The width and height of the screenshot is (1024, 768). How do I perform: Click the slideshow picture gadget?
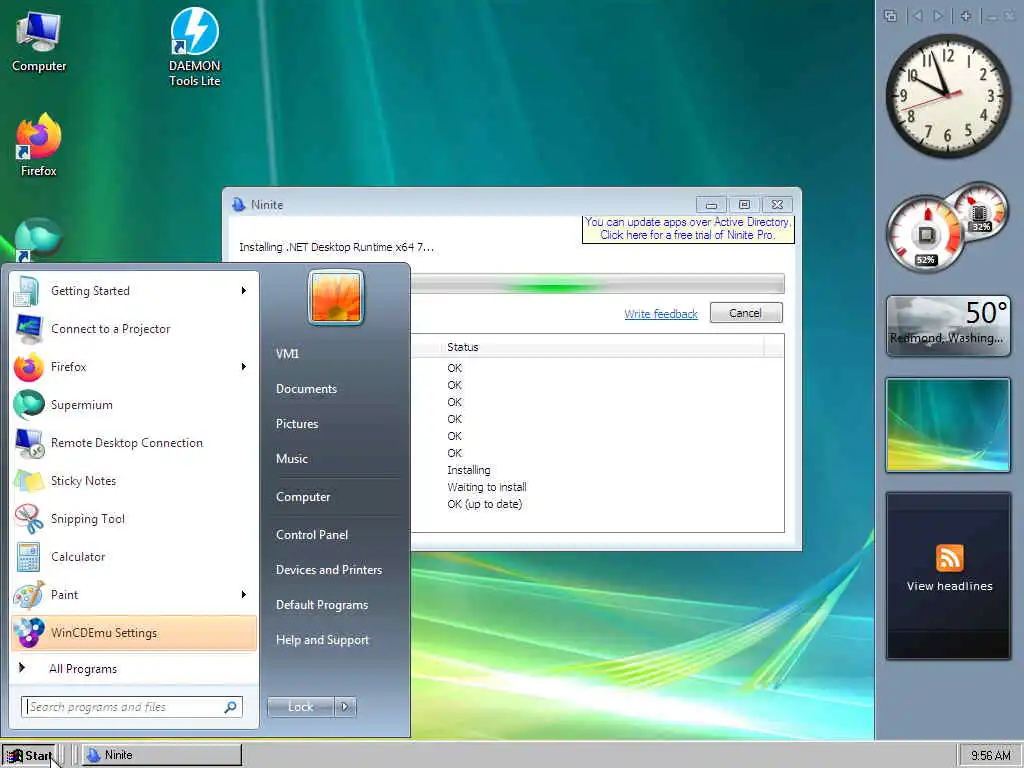coord(948,425)
